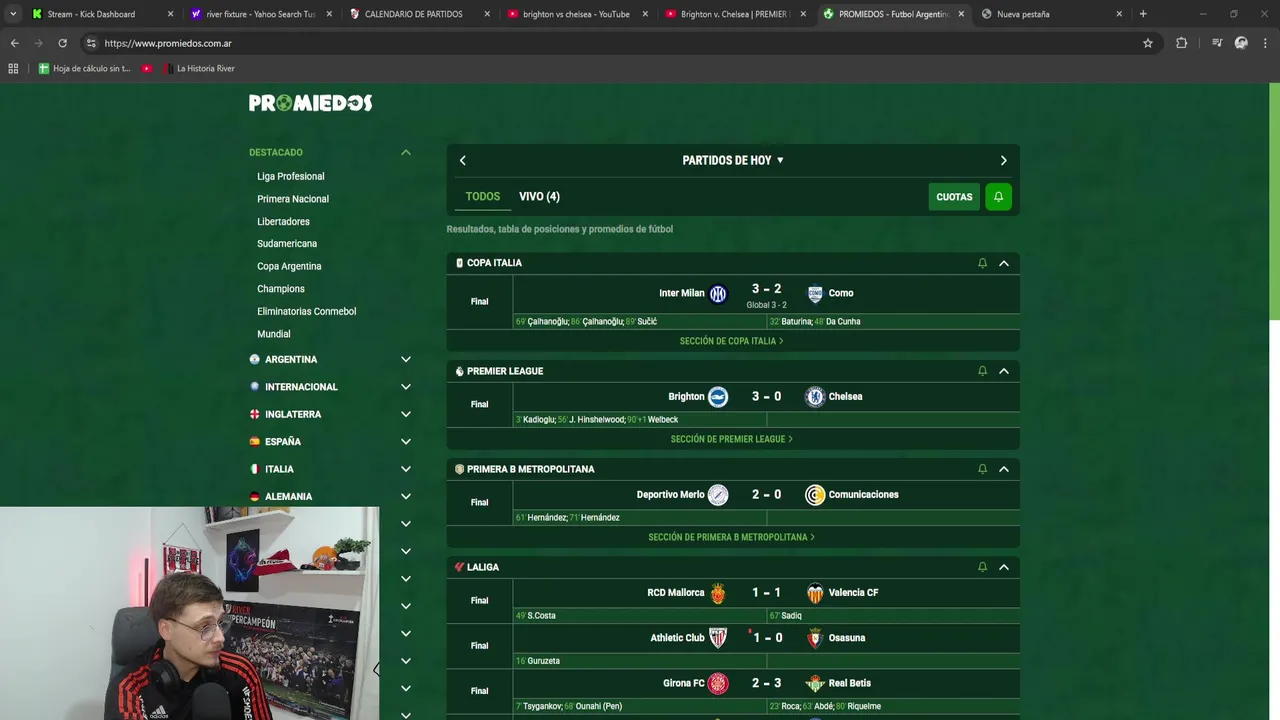
Task: Click the Deportivo Merlo crest
Action: tap(718, 495)
